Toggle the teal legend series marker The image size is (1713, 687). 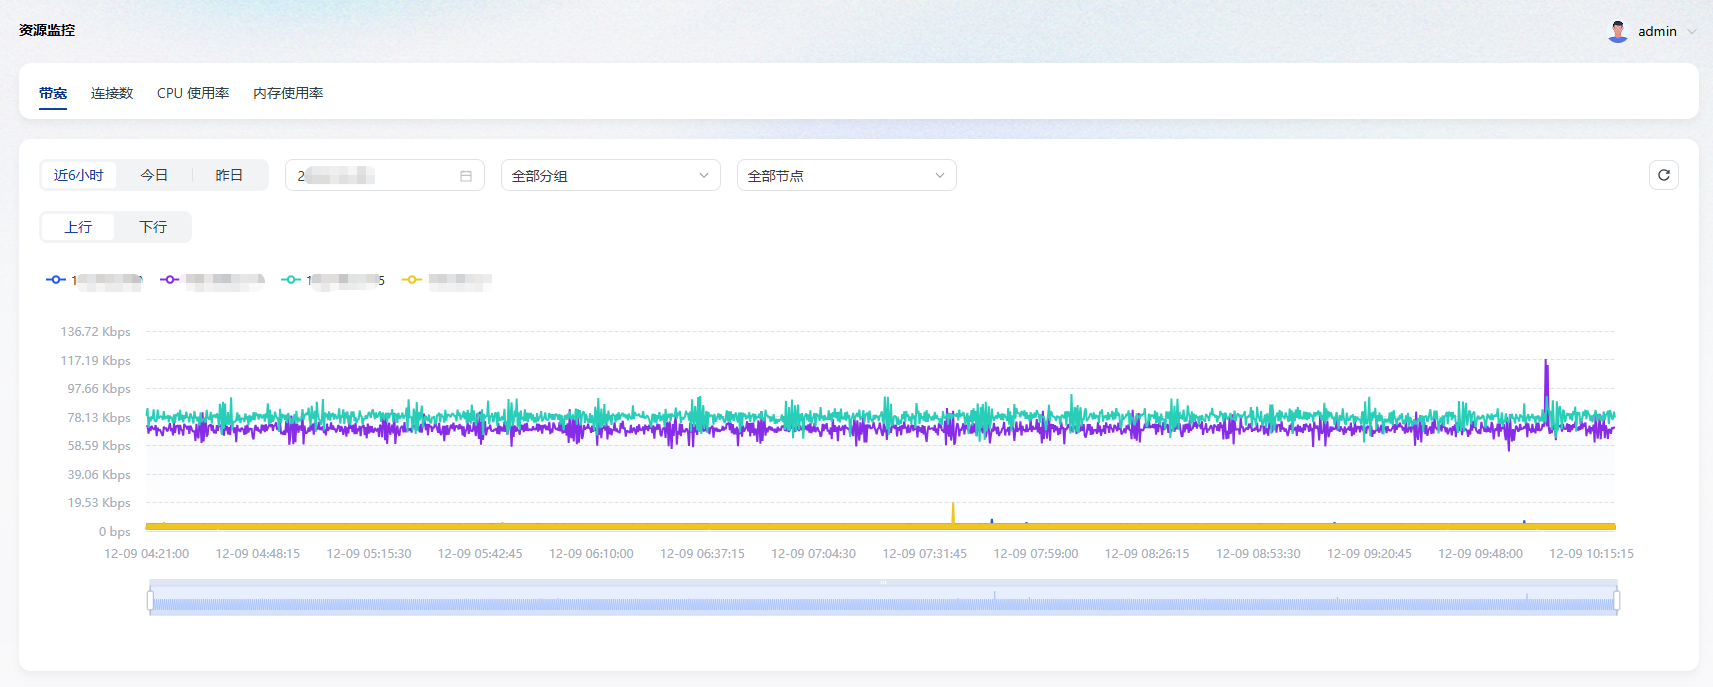[x=291, y=280]
